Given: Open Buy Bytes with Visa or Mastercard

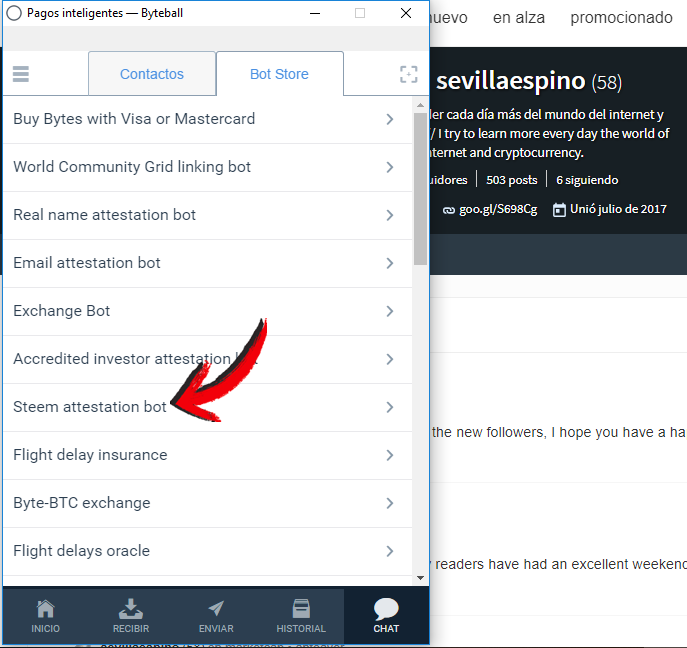Looking at the screenshot, I should tap(208, 119).
